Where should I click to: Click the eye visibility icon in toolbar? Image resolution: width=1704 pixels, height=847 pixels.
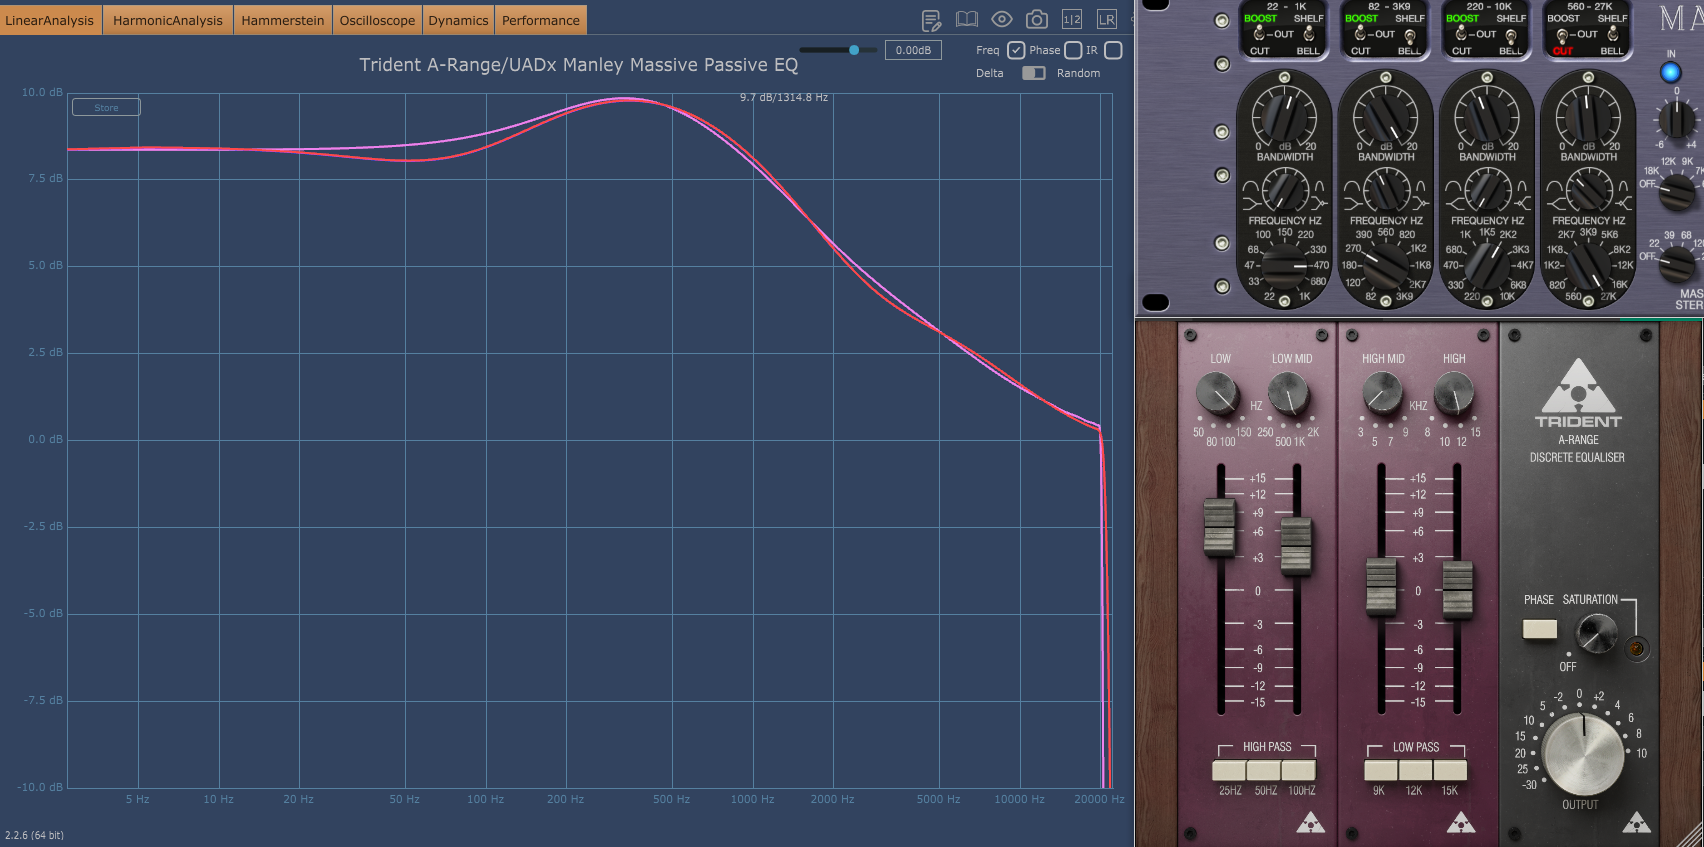[1002, 20]
